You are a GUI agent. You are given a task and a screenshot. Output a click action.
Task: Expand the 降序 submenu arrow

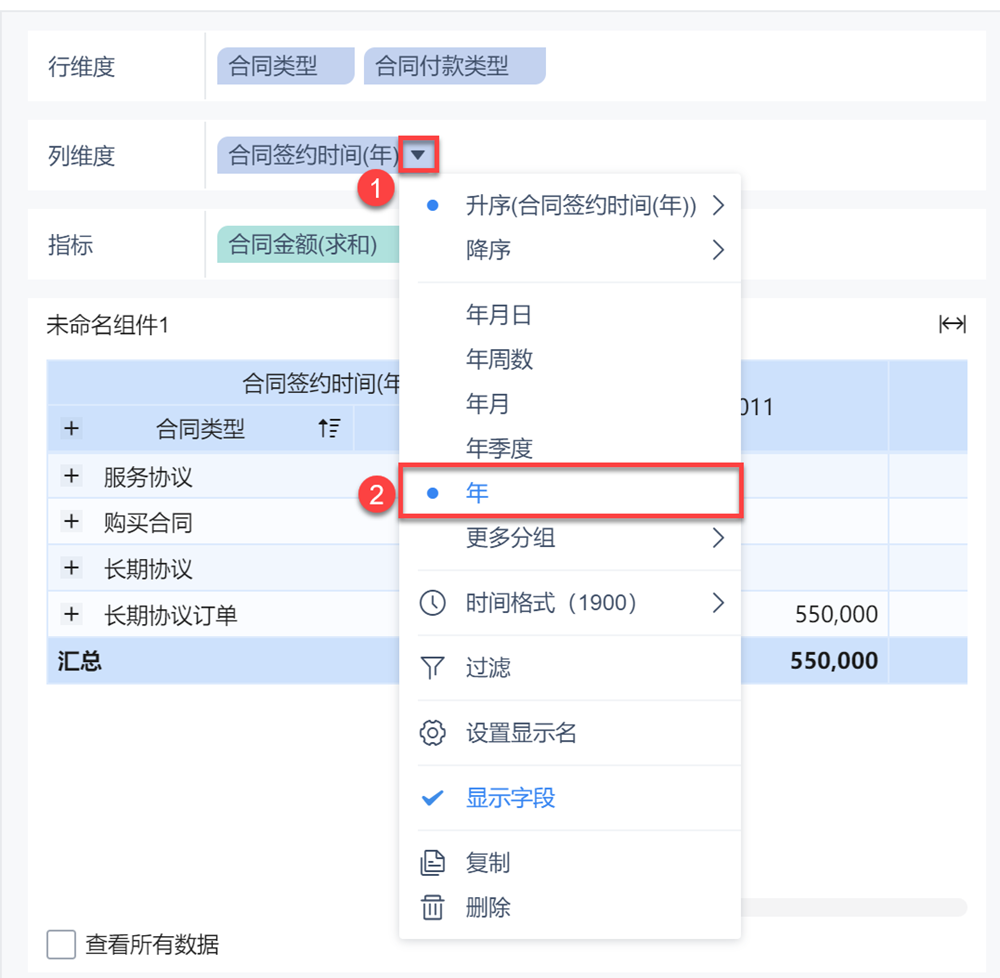[x=718, y=249]
